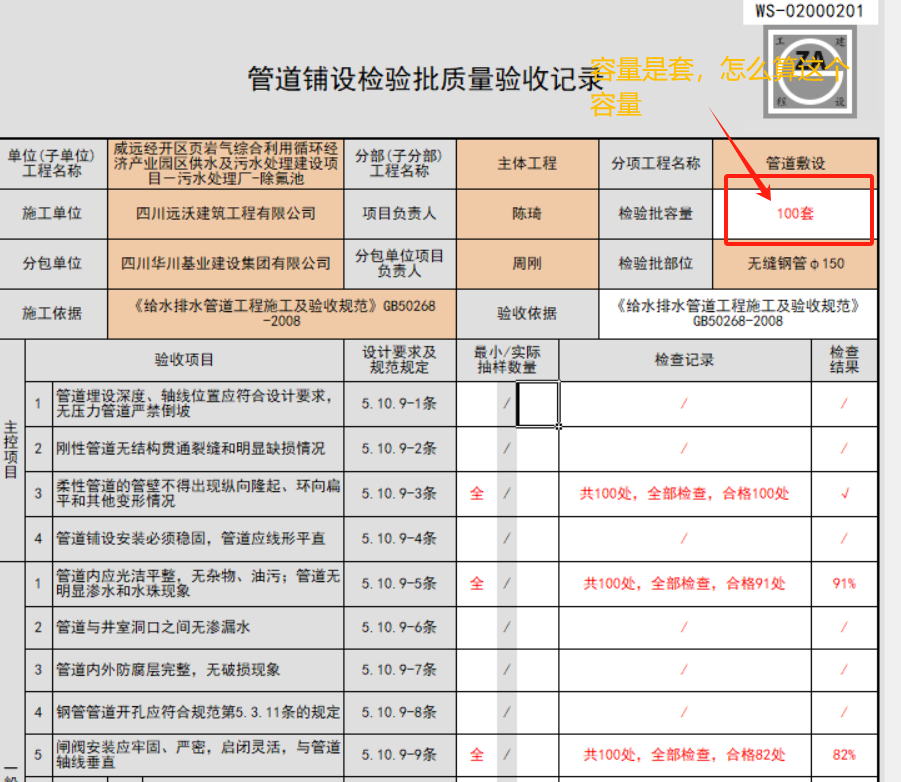Viewport: 901px width, 782px height.
Task: Click the 分项工程名称 label cell
Action: pyautogui.click(x=655, y=164)
